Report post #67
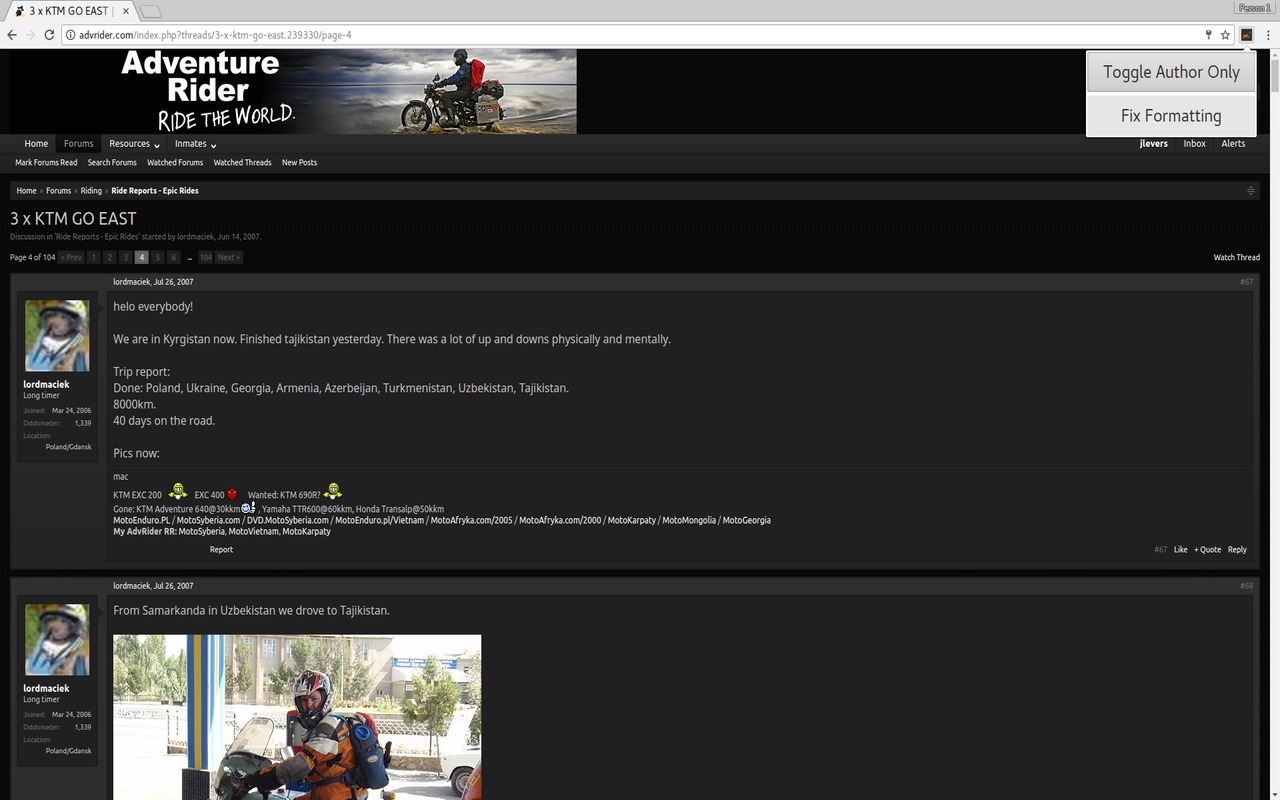1280x800 pixels. (x=221, y=550)
